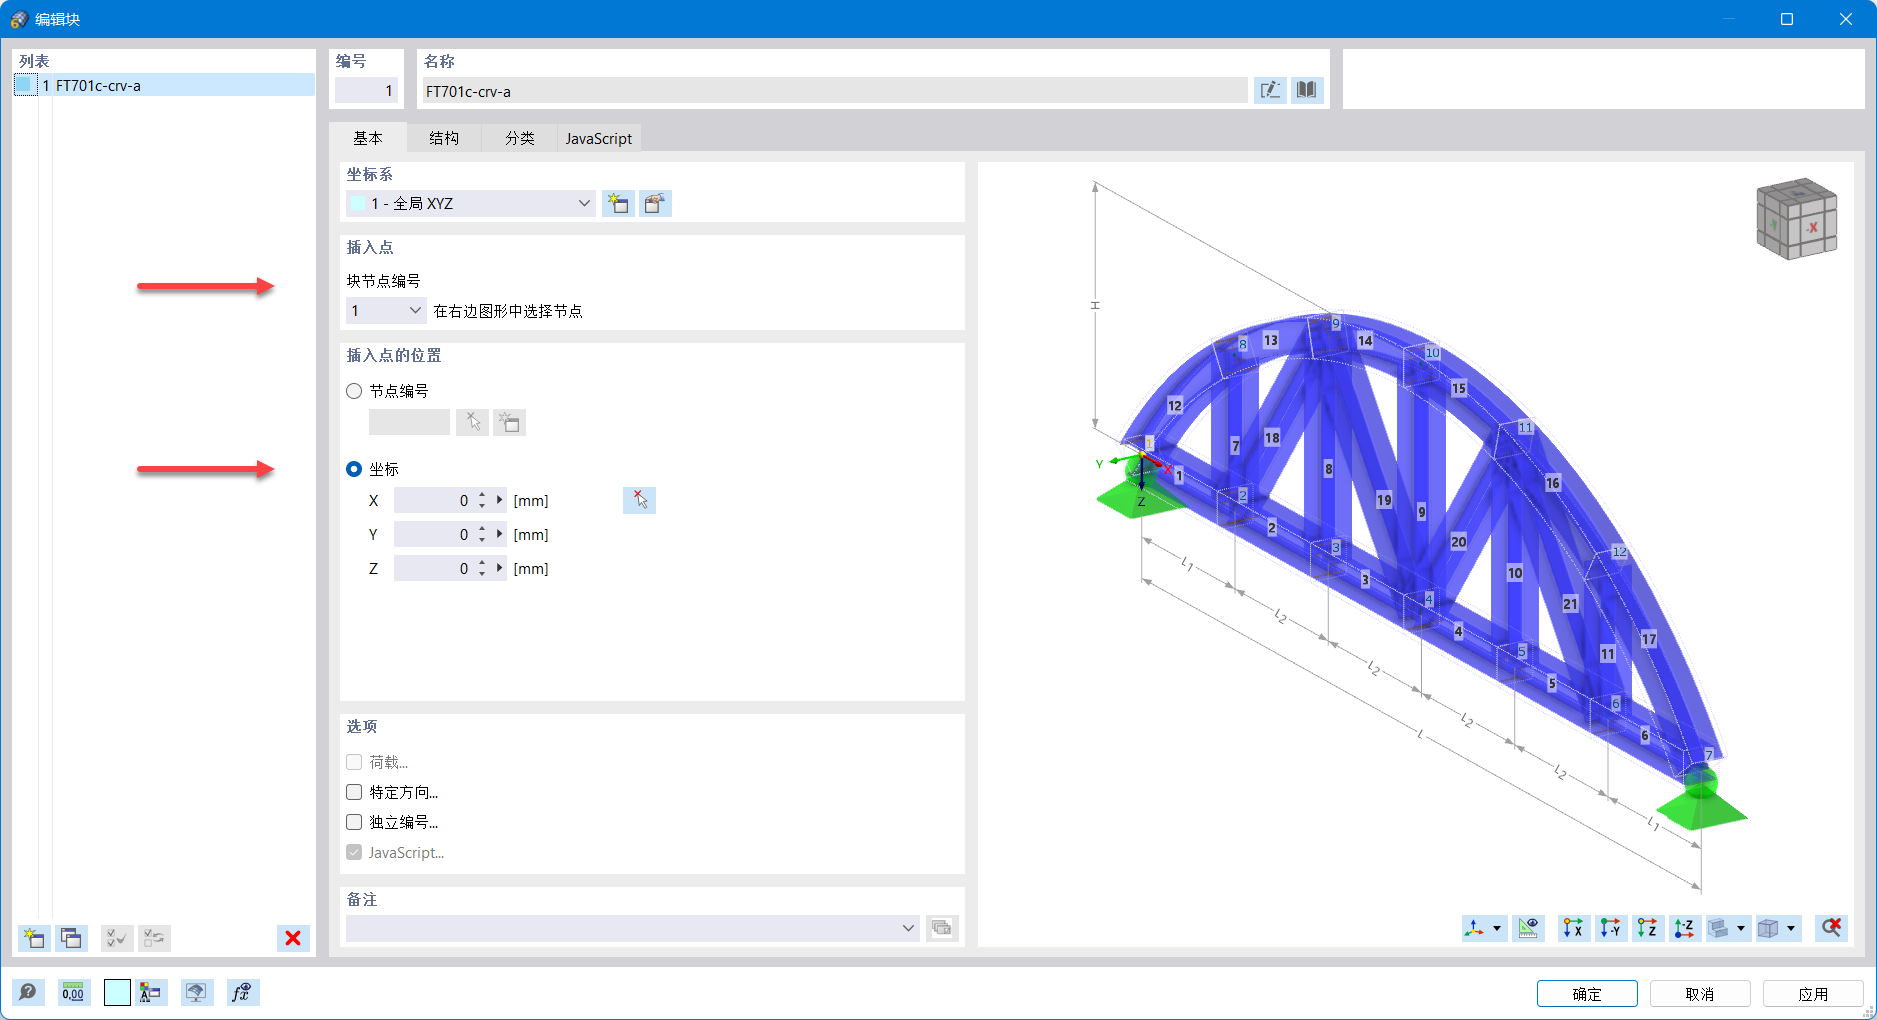This screenshot has width=1877, height=1020.
Task: Open the 块节点编号 dropdown
Action: point(386,311)
